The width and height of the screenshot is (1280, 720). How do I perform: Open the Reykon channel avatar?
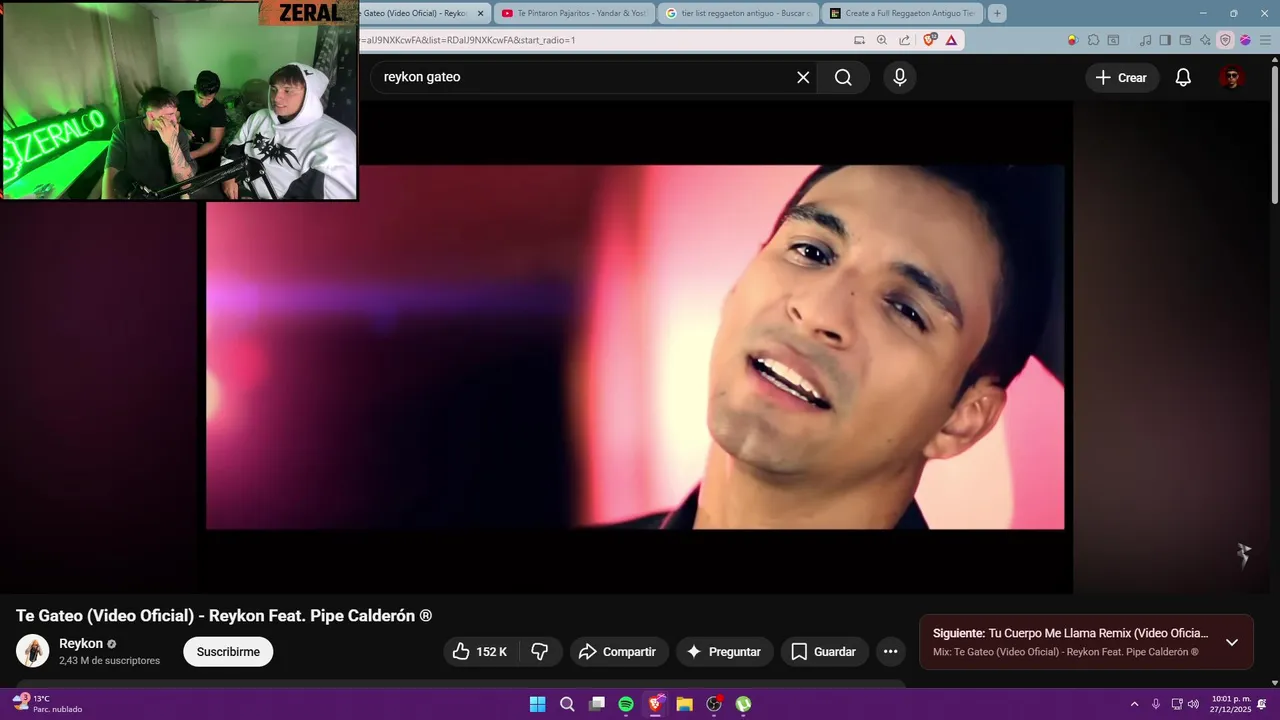point(32,651)
